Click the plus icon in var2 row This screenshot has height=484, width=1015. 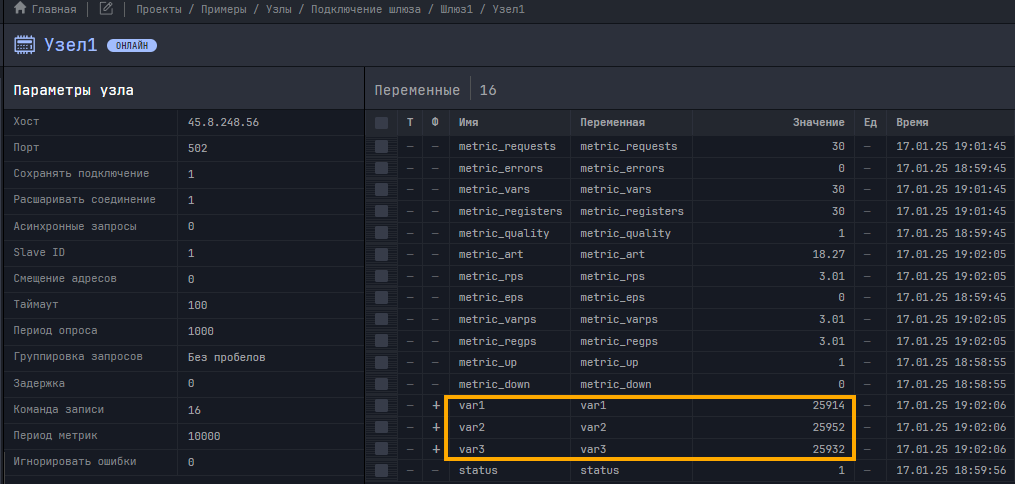pos(435,427)
